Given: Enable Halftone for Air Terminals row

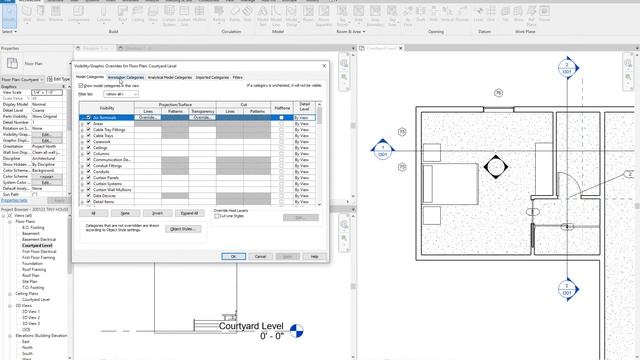Looking at the screenshot, I should (x=281, y=118).
